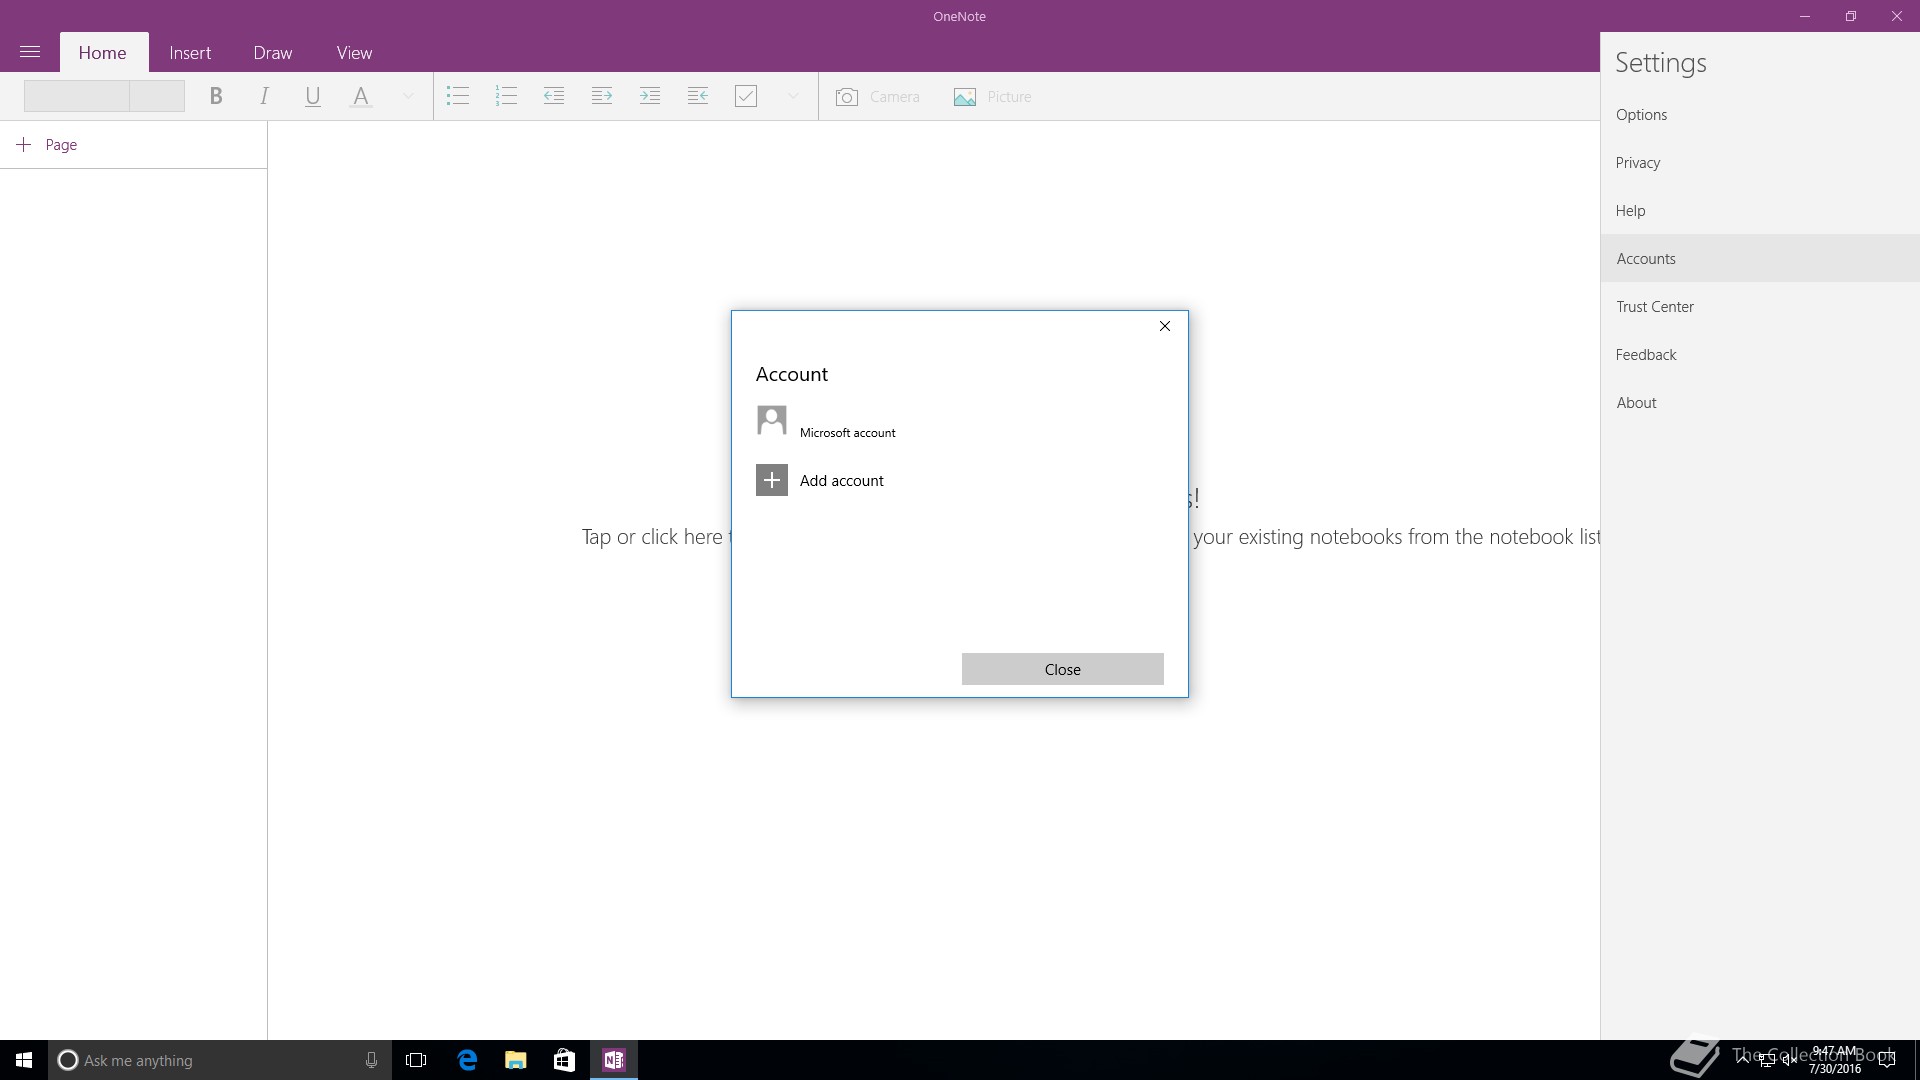Open the Action Center notifications icon
This screenshot has width=1920, height=1080.
point(1887,1060)
